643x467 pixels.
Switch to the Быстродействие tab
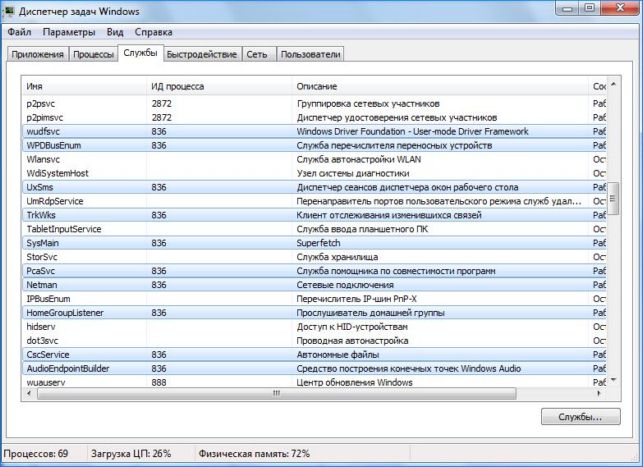tap(202, 54)
